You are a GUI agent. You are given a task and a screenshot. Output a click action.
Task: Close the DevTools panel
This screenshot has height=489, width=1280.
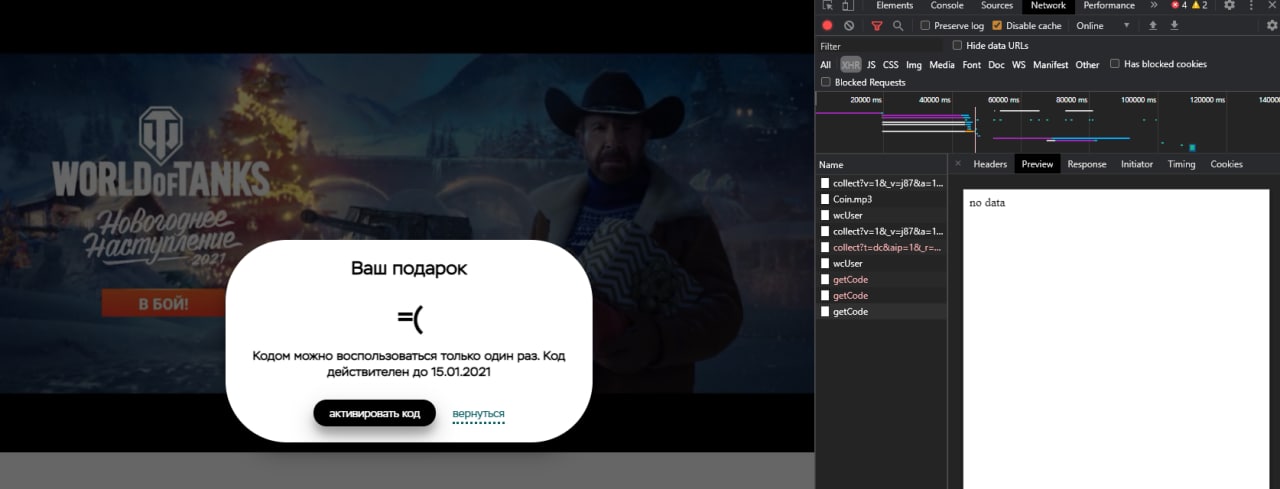1270,6
